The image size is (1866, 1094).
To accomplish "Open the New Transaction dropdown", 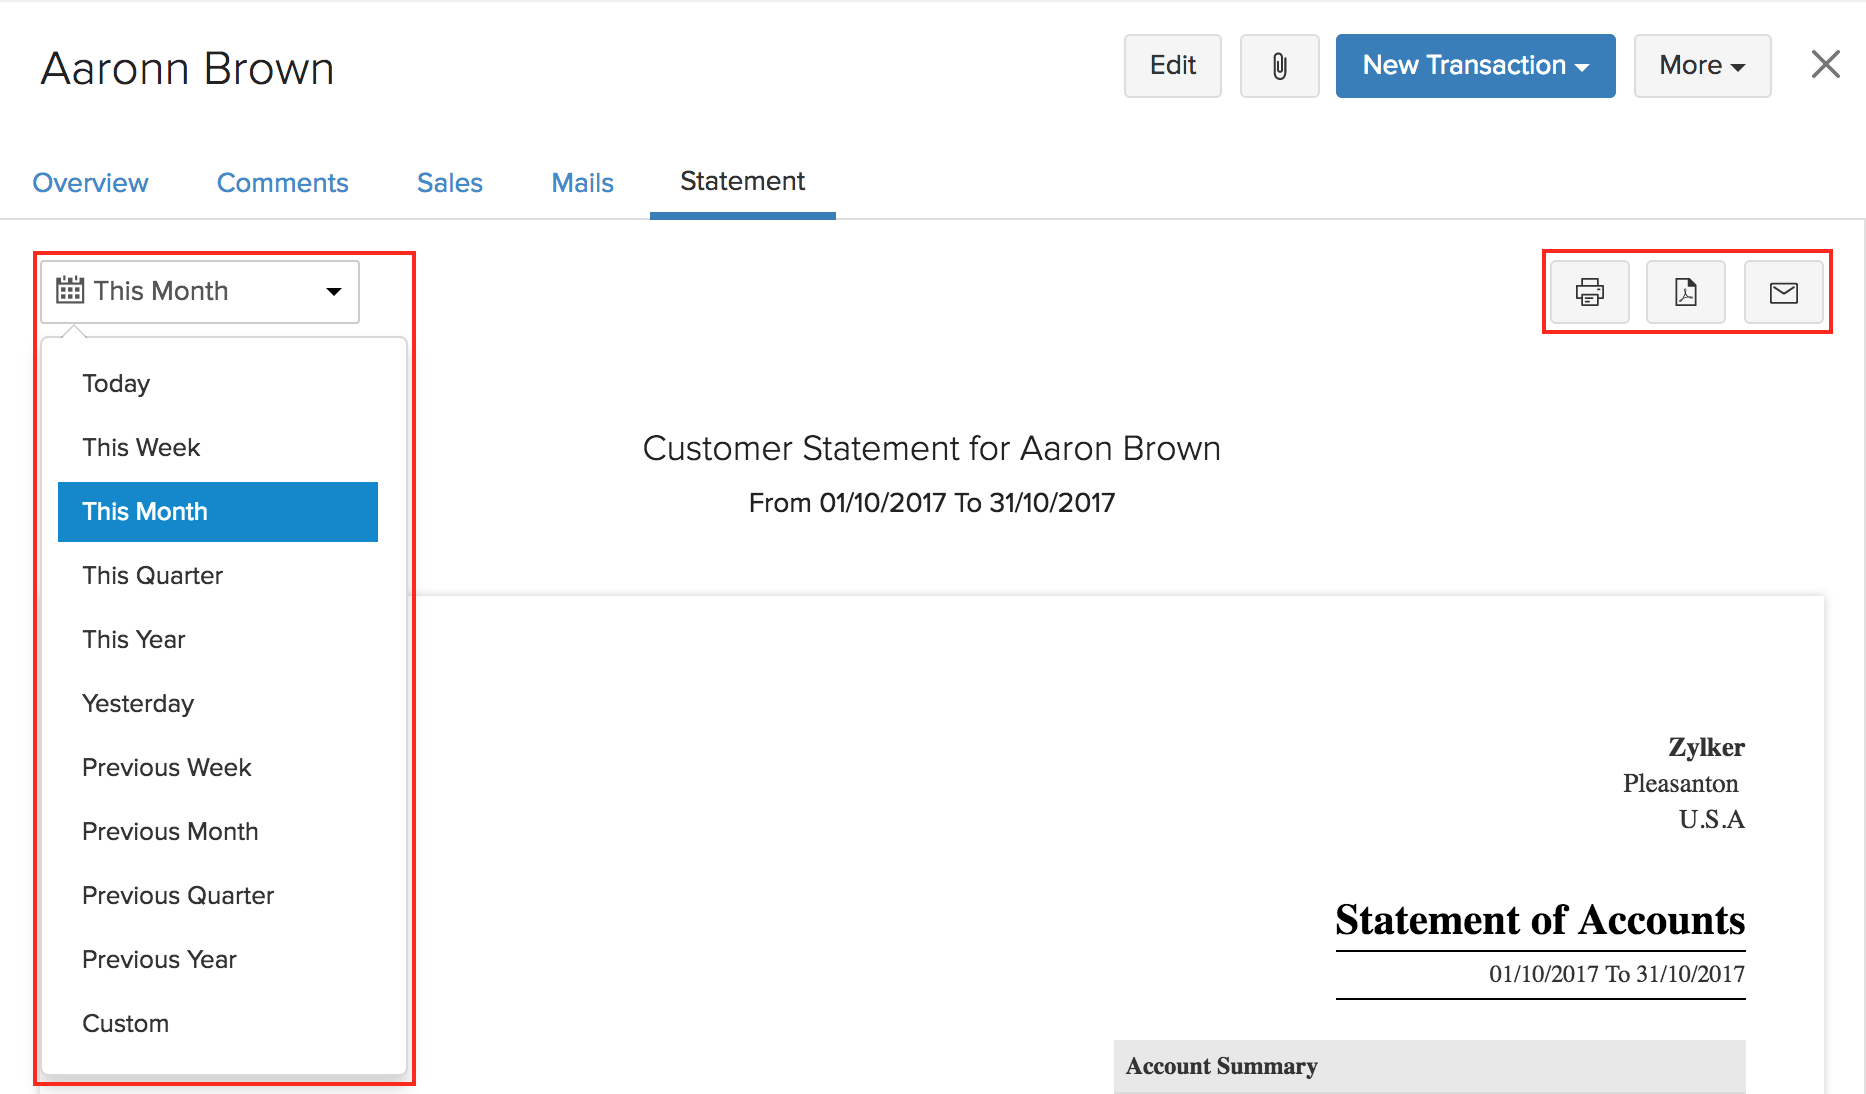I will (x=1474, y=65).
